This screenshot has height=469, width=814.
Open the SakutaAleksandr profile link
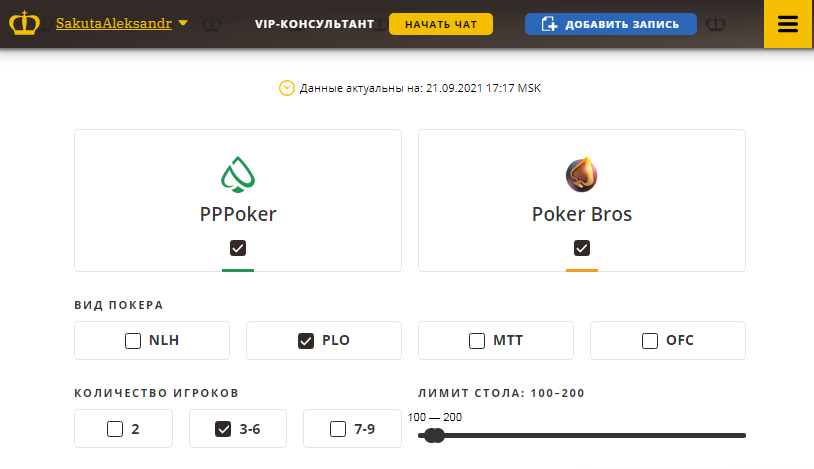click(x=114, y=23)
